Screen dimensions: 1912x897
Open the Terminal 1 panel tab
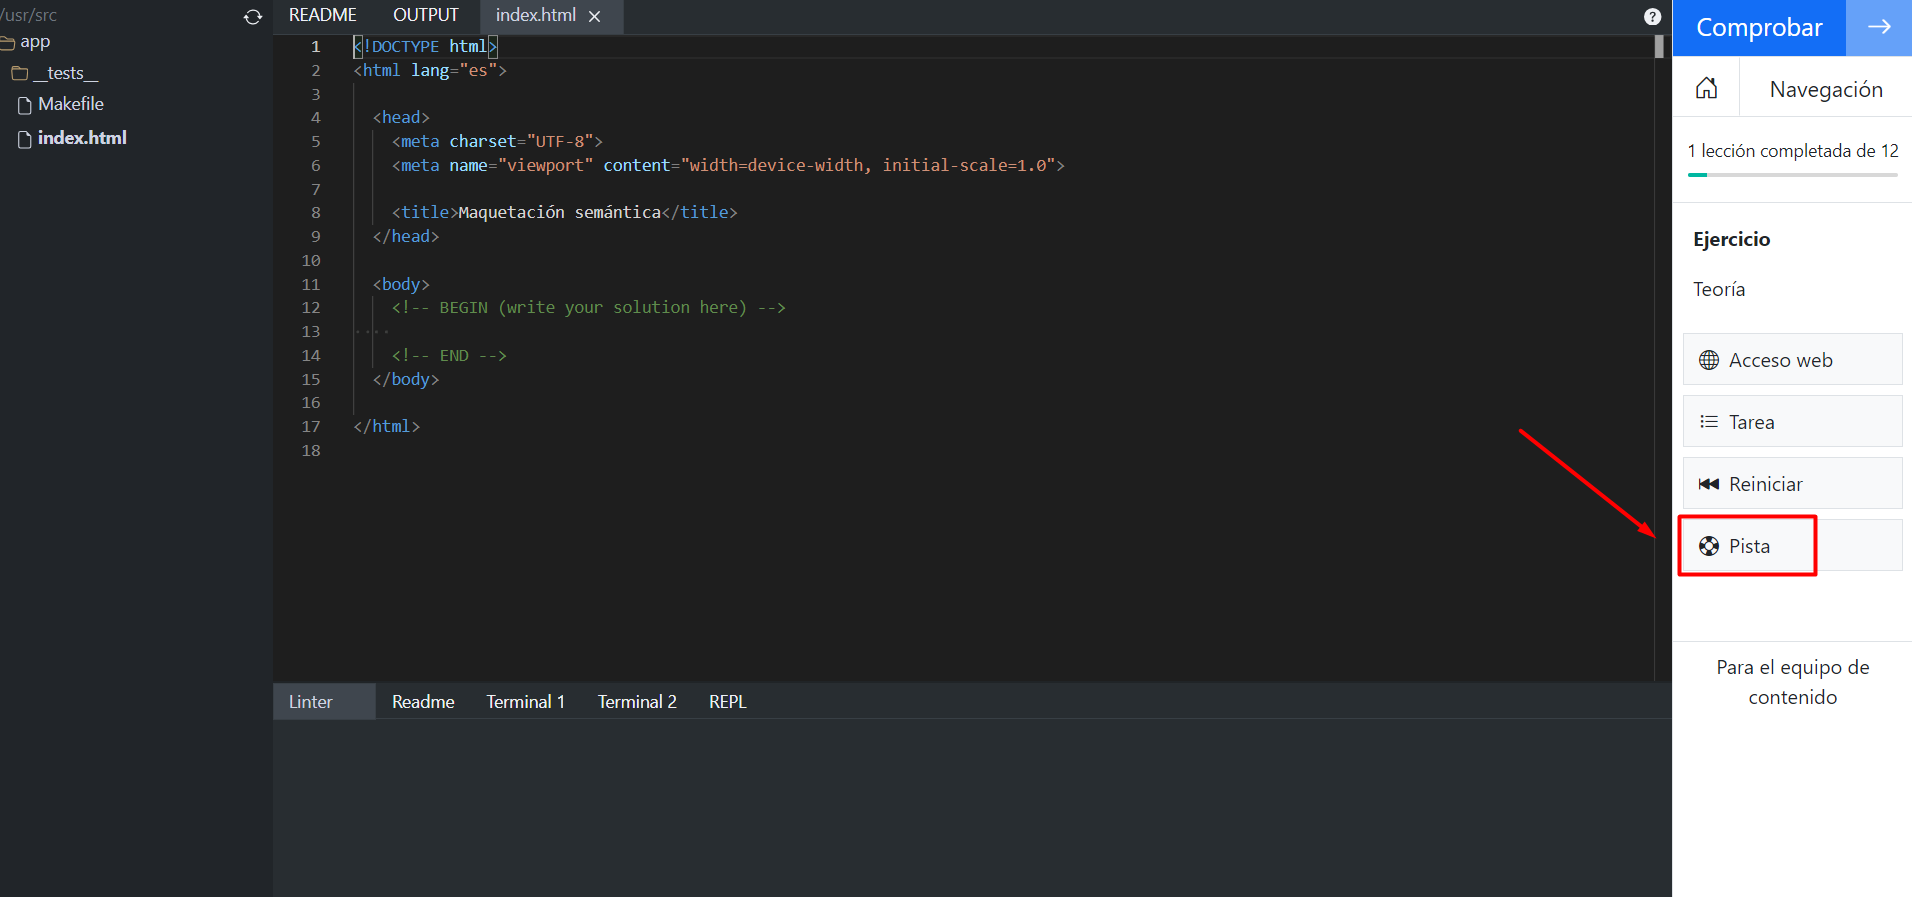pyautogui.click(x=525, y=702)
